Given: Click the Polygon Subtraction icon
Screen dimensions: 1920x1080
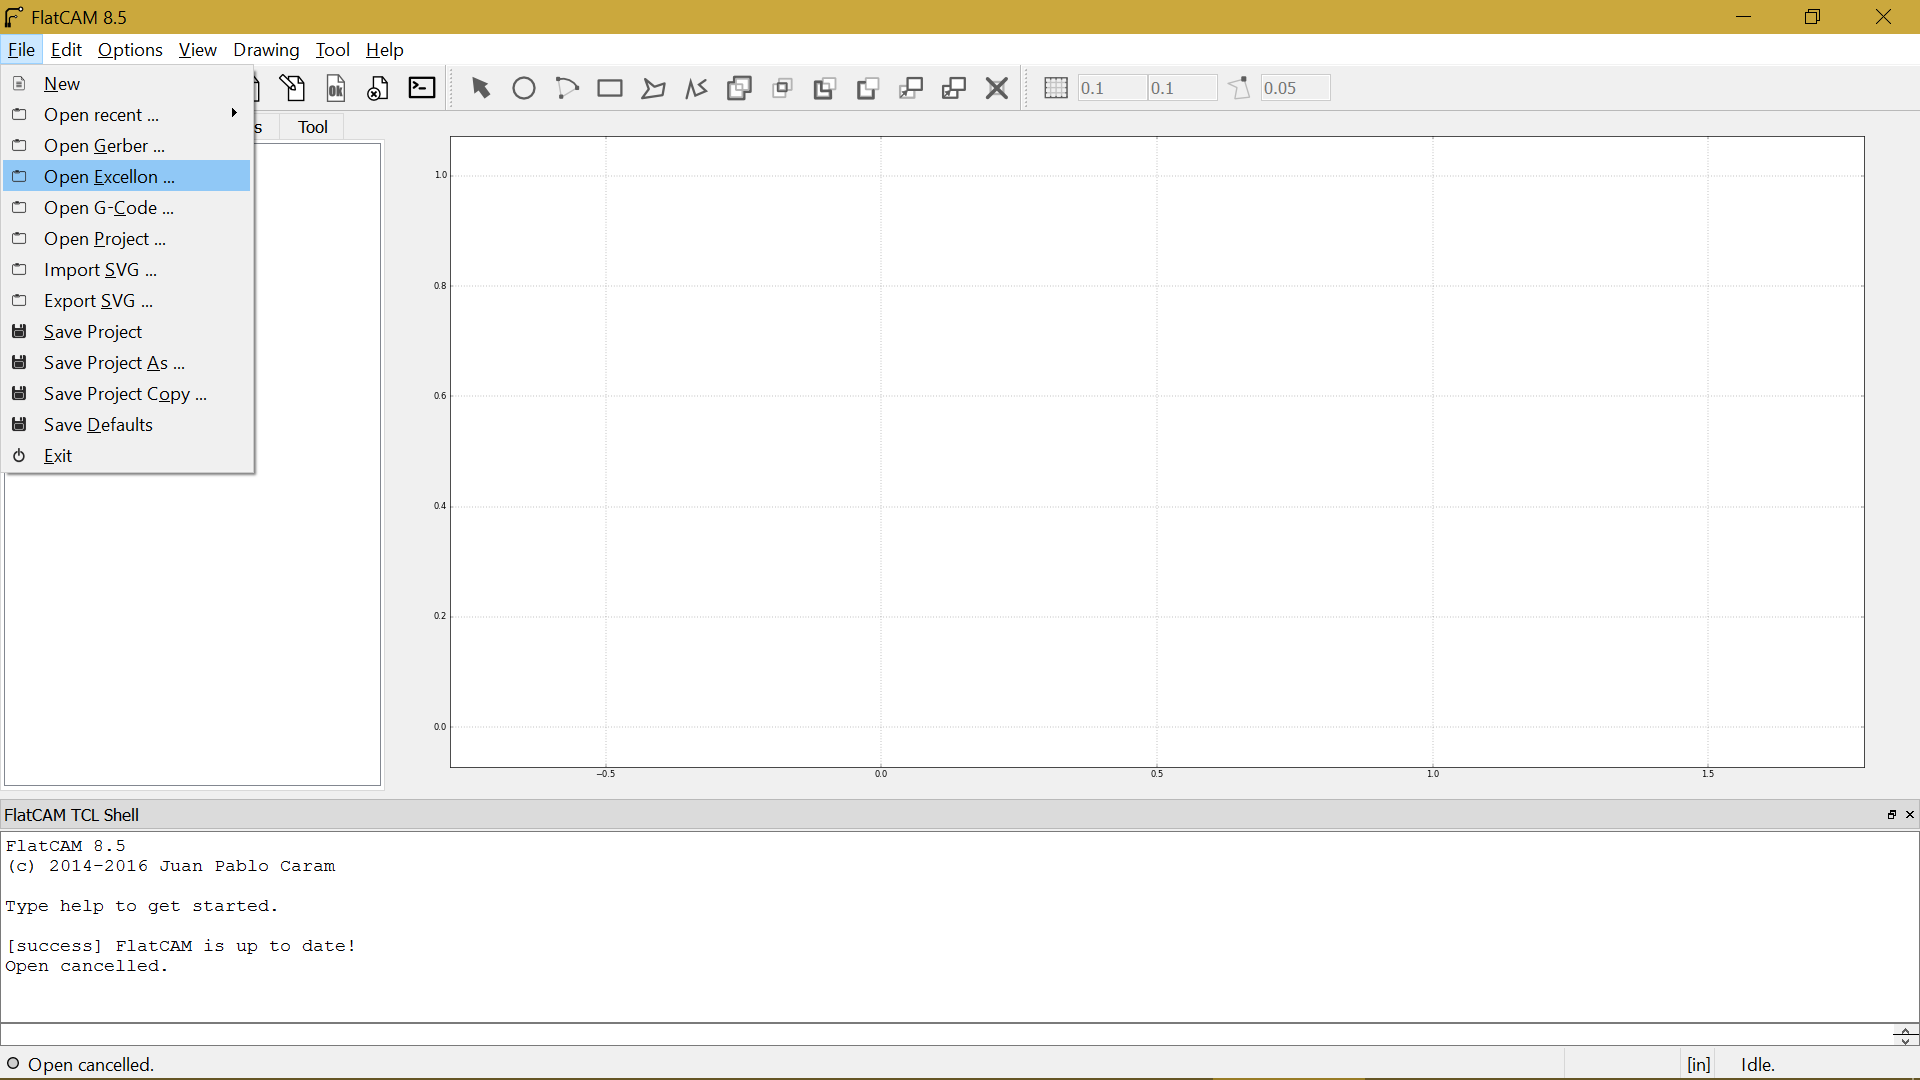Looking at the screenshot, I should 825,88.
